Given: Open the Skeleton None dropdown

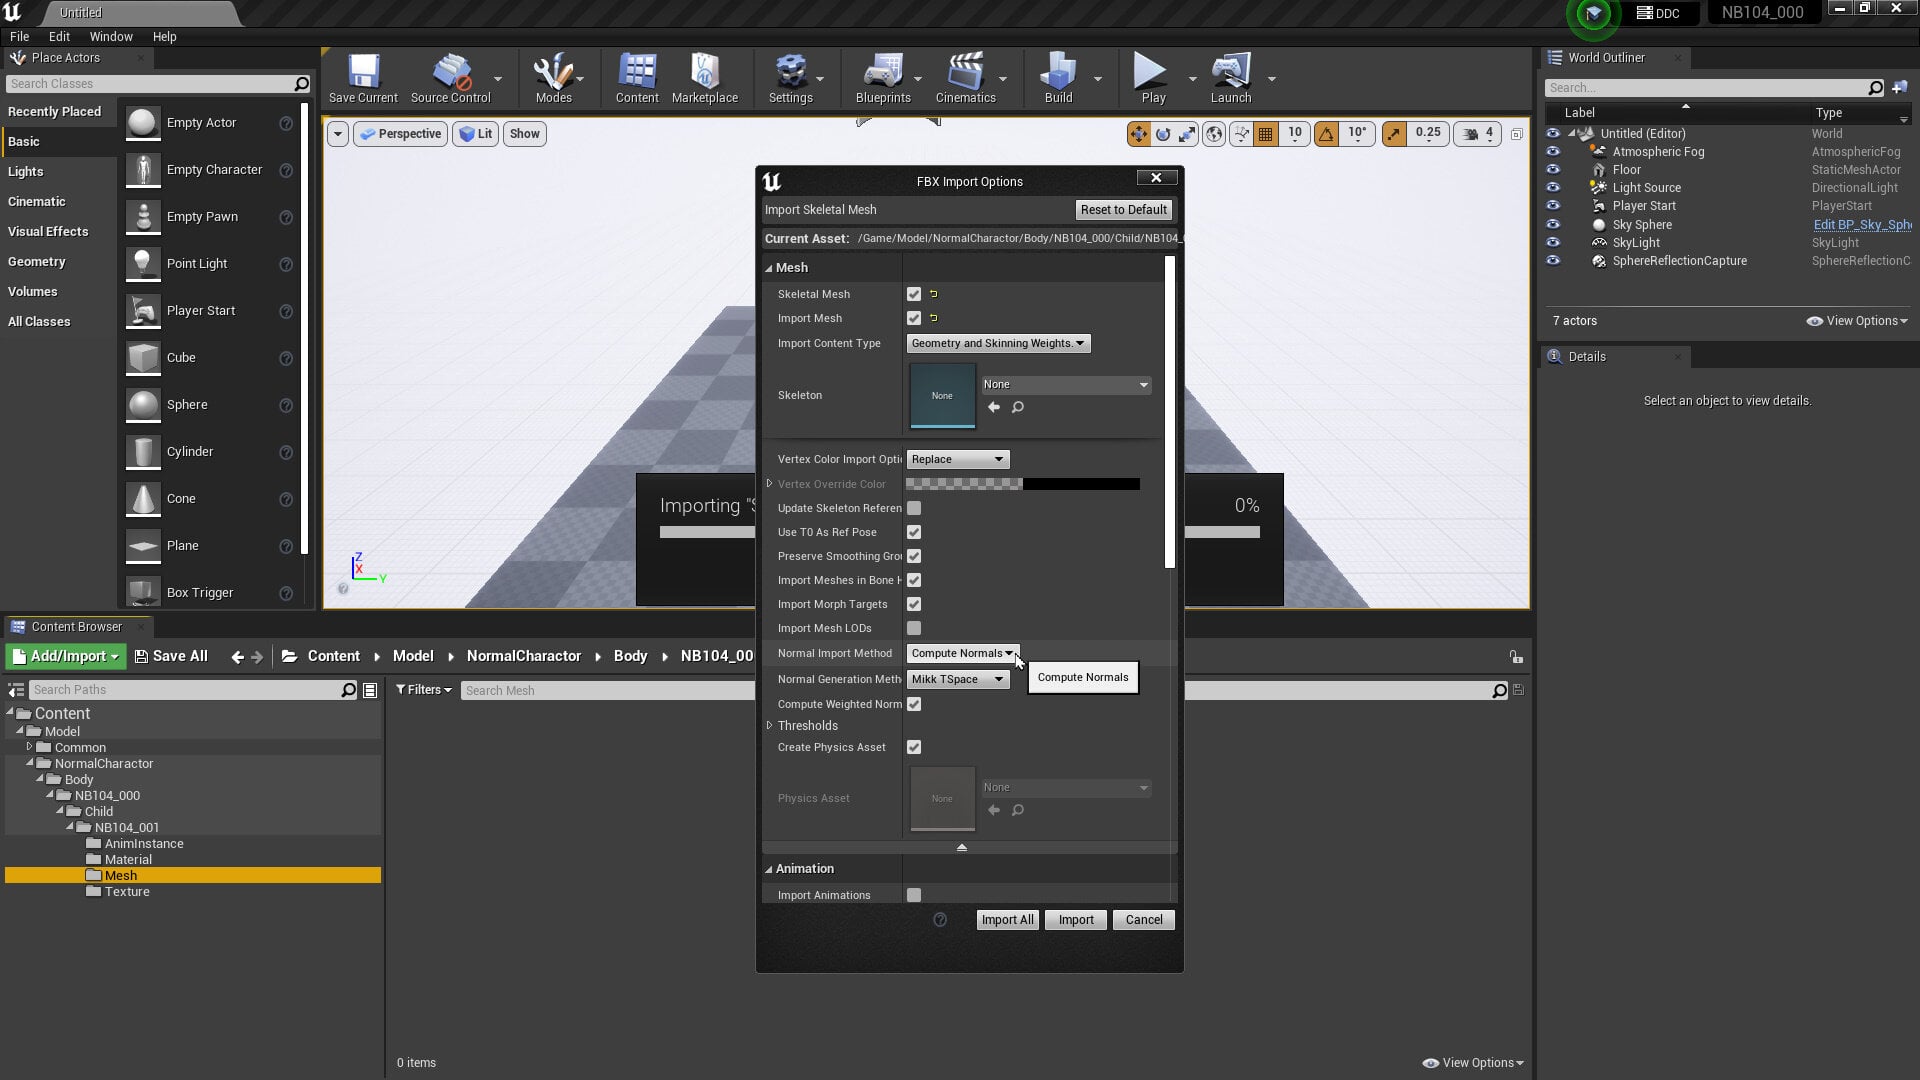Looking at the screenshot, I should click(x=1066, y=385).
